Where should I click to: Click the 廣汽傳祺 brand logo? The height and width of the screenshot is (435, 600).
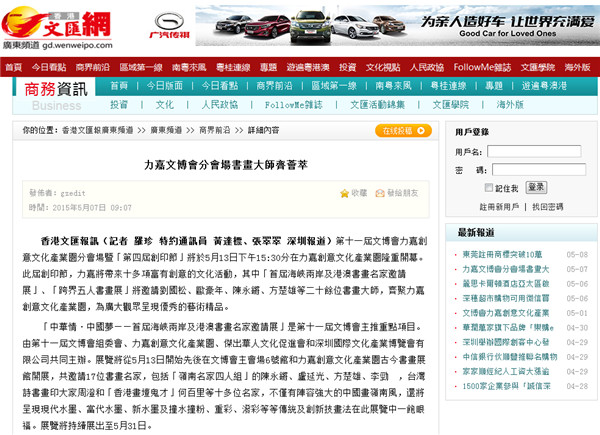169,26
